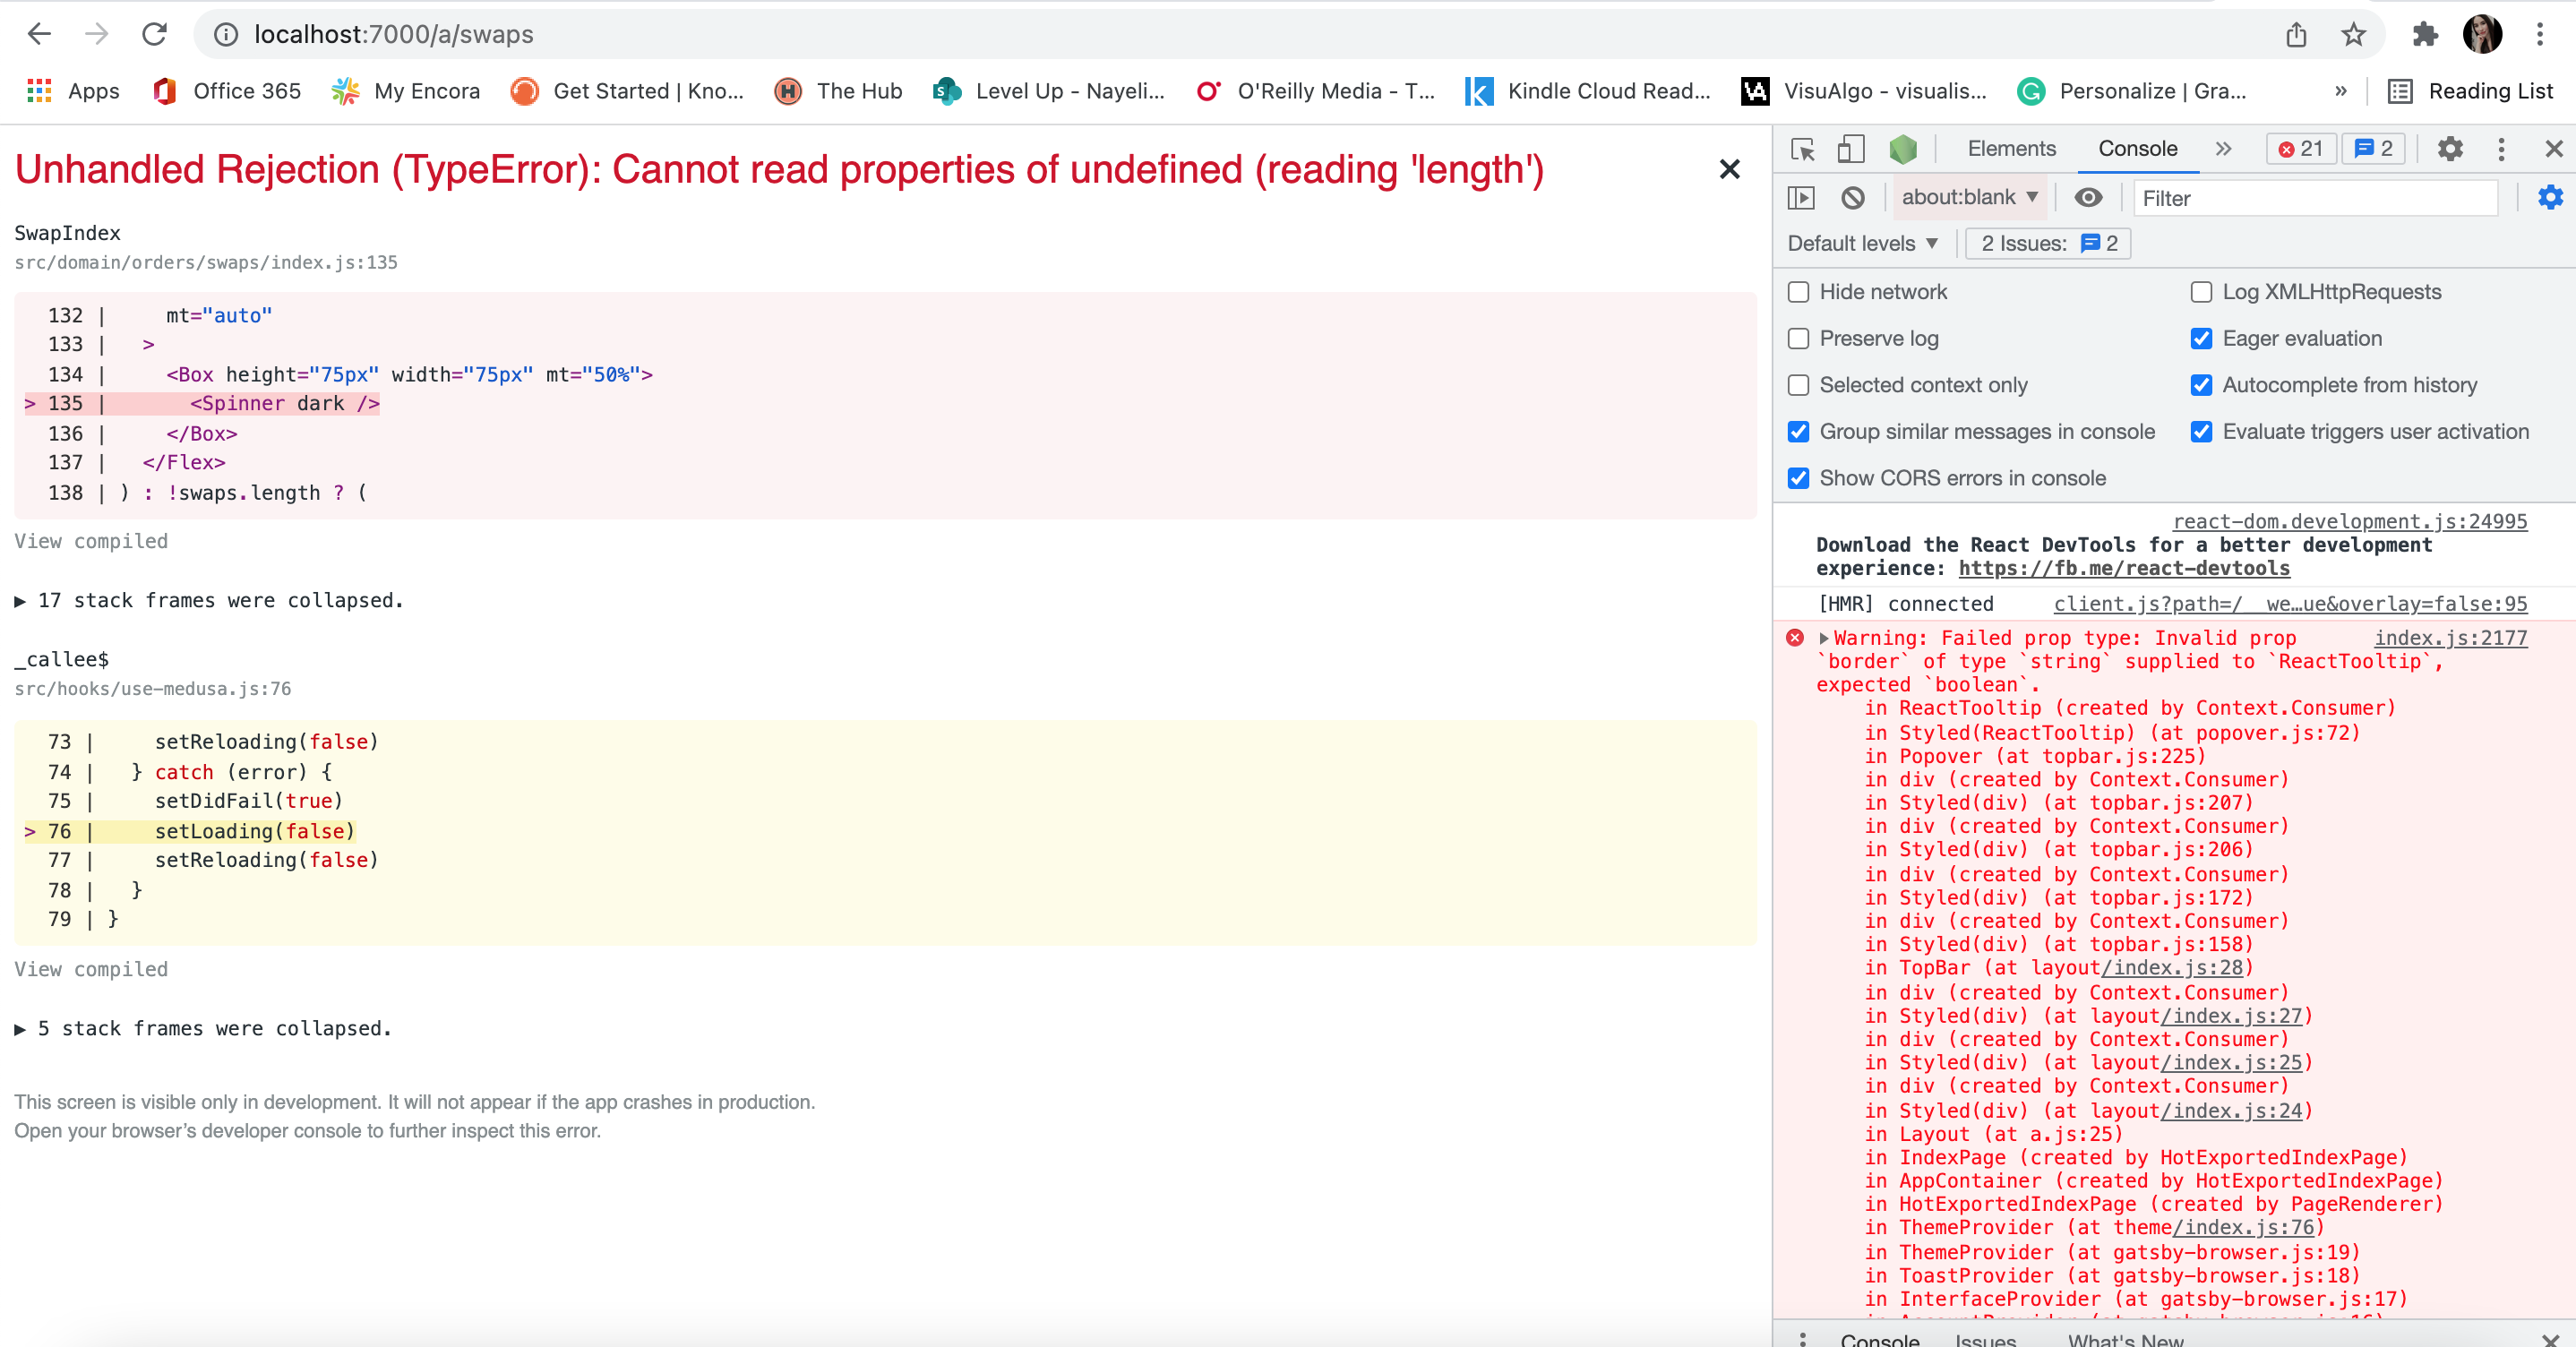Toggle the blue console settings gear

click(x=2550, y=197)
